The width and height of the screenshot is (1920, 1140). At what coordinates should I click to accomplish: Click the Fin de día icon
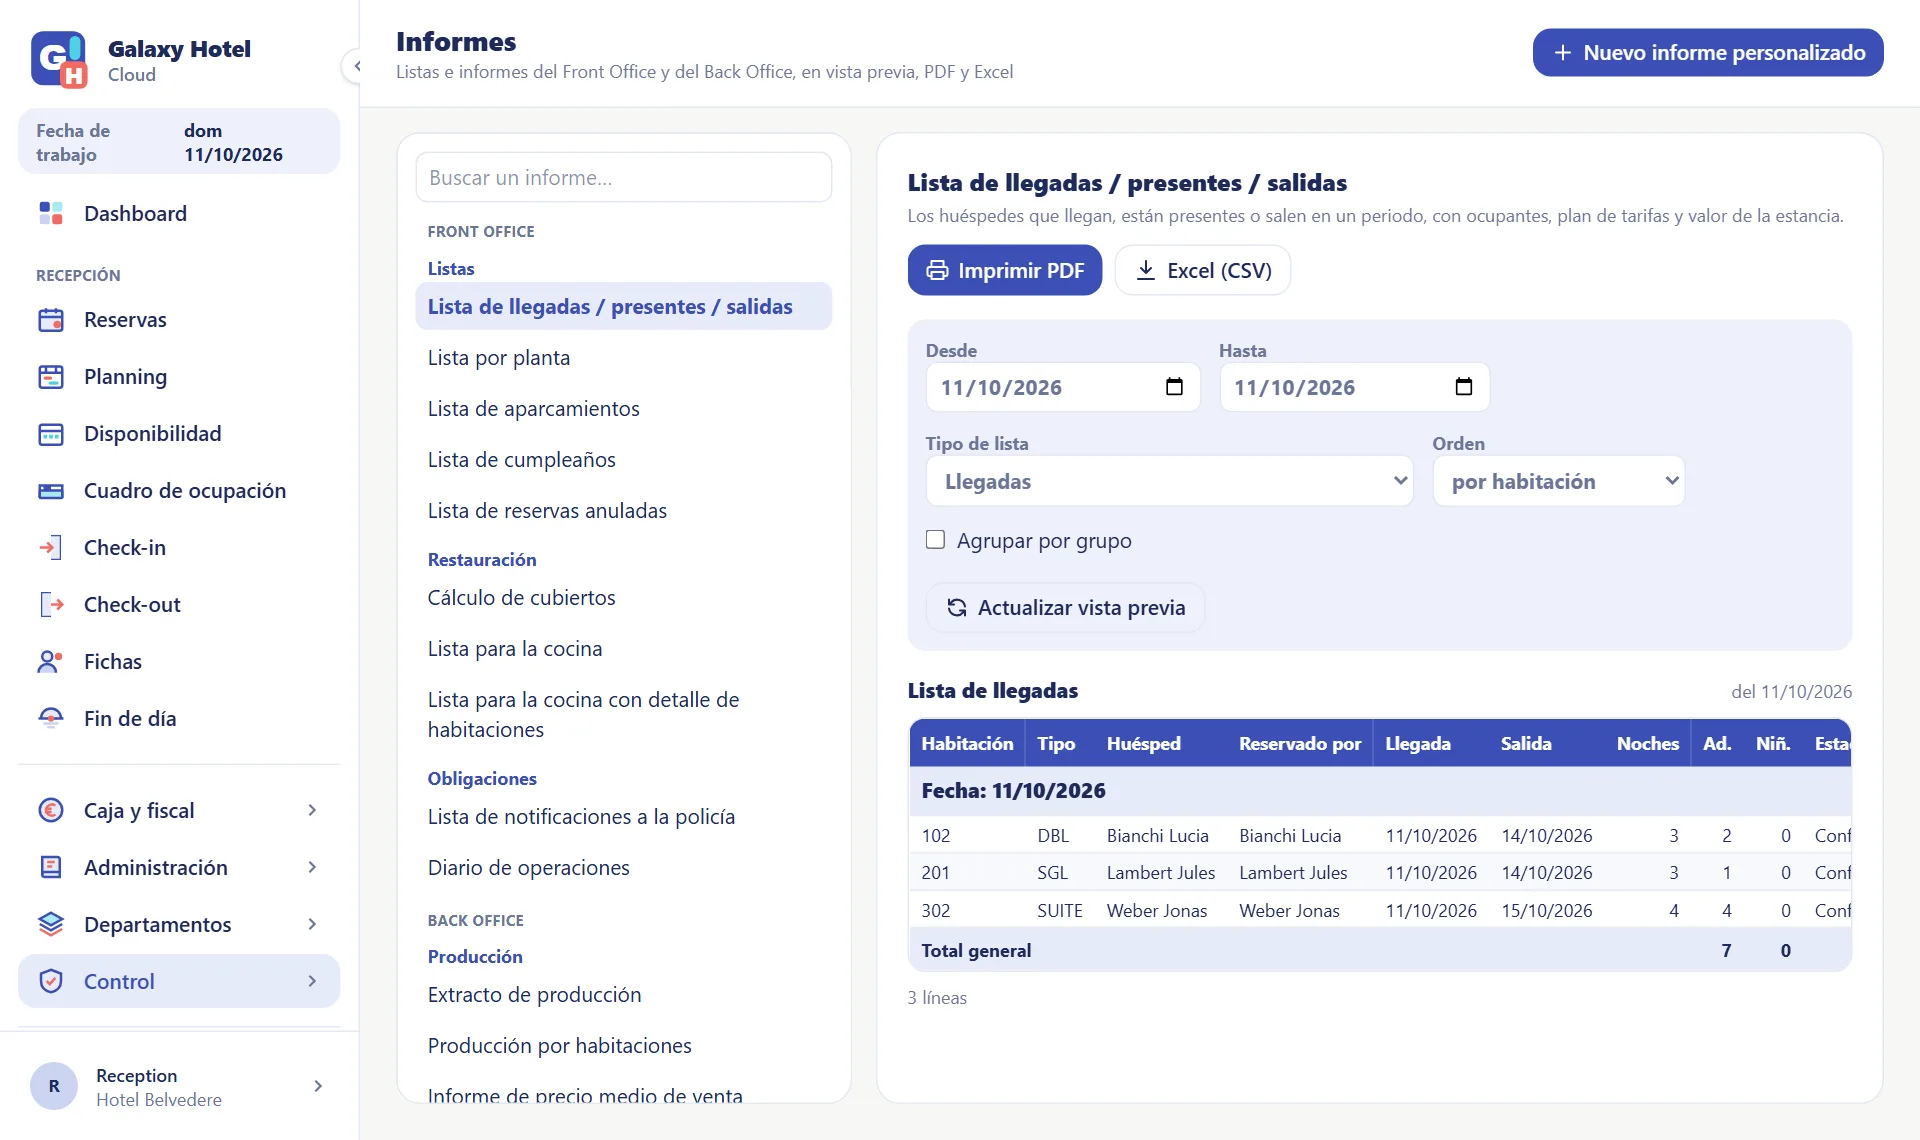tap(51, 719)
